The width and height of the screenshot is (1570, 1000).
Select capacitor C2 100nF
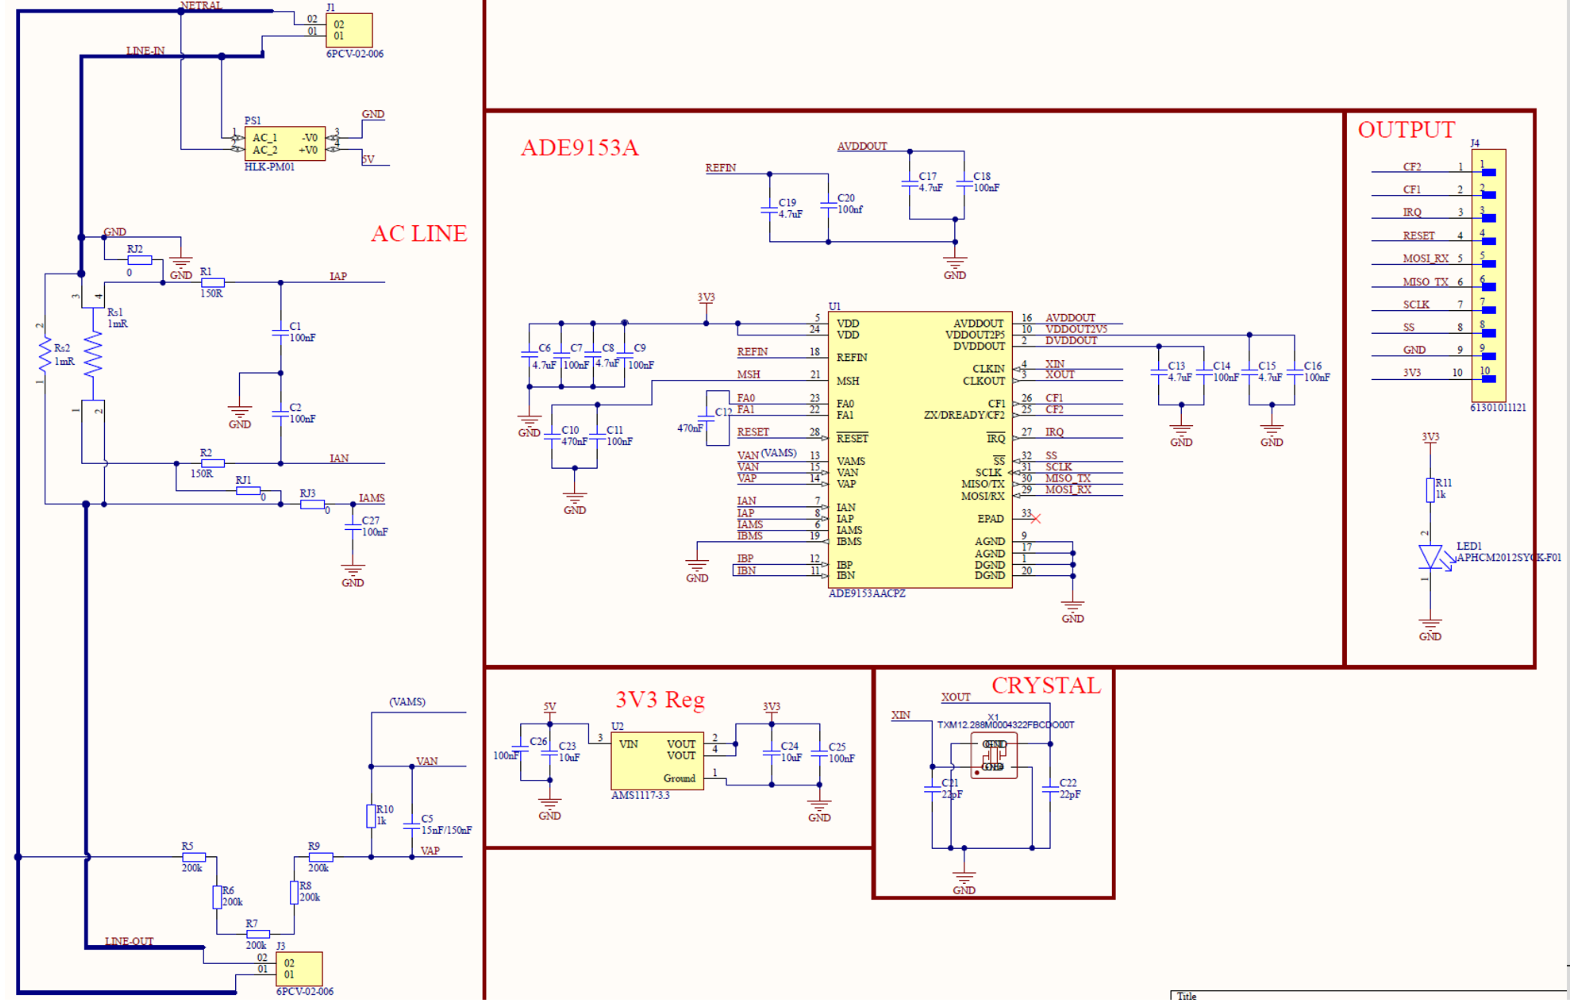281,413
